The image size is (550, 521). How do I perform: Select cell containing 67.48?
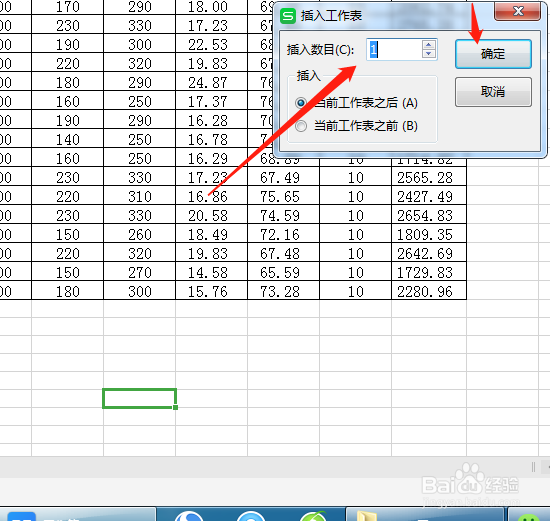283,252
